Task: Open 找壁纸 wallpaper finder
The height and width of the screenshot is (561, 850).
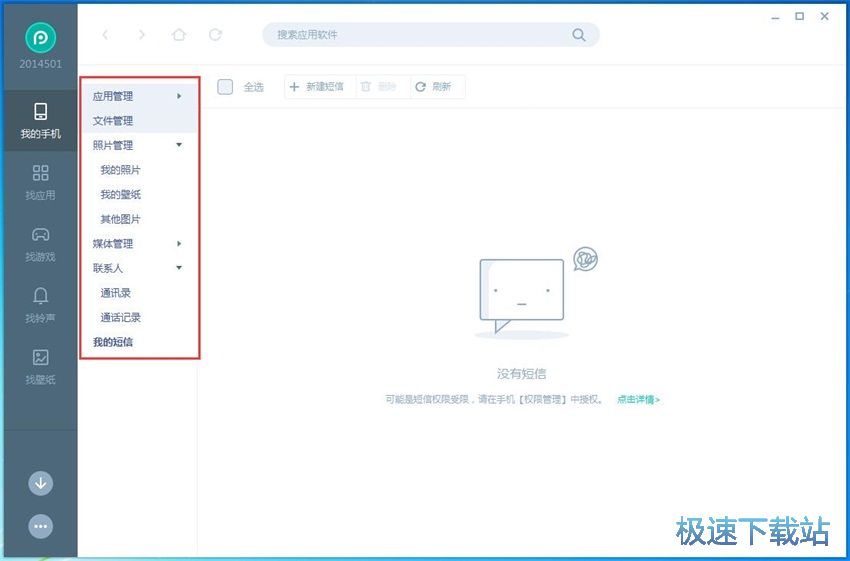Action: tap(41, 366)
